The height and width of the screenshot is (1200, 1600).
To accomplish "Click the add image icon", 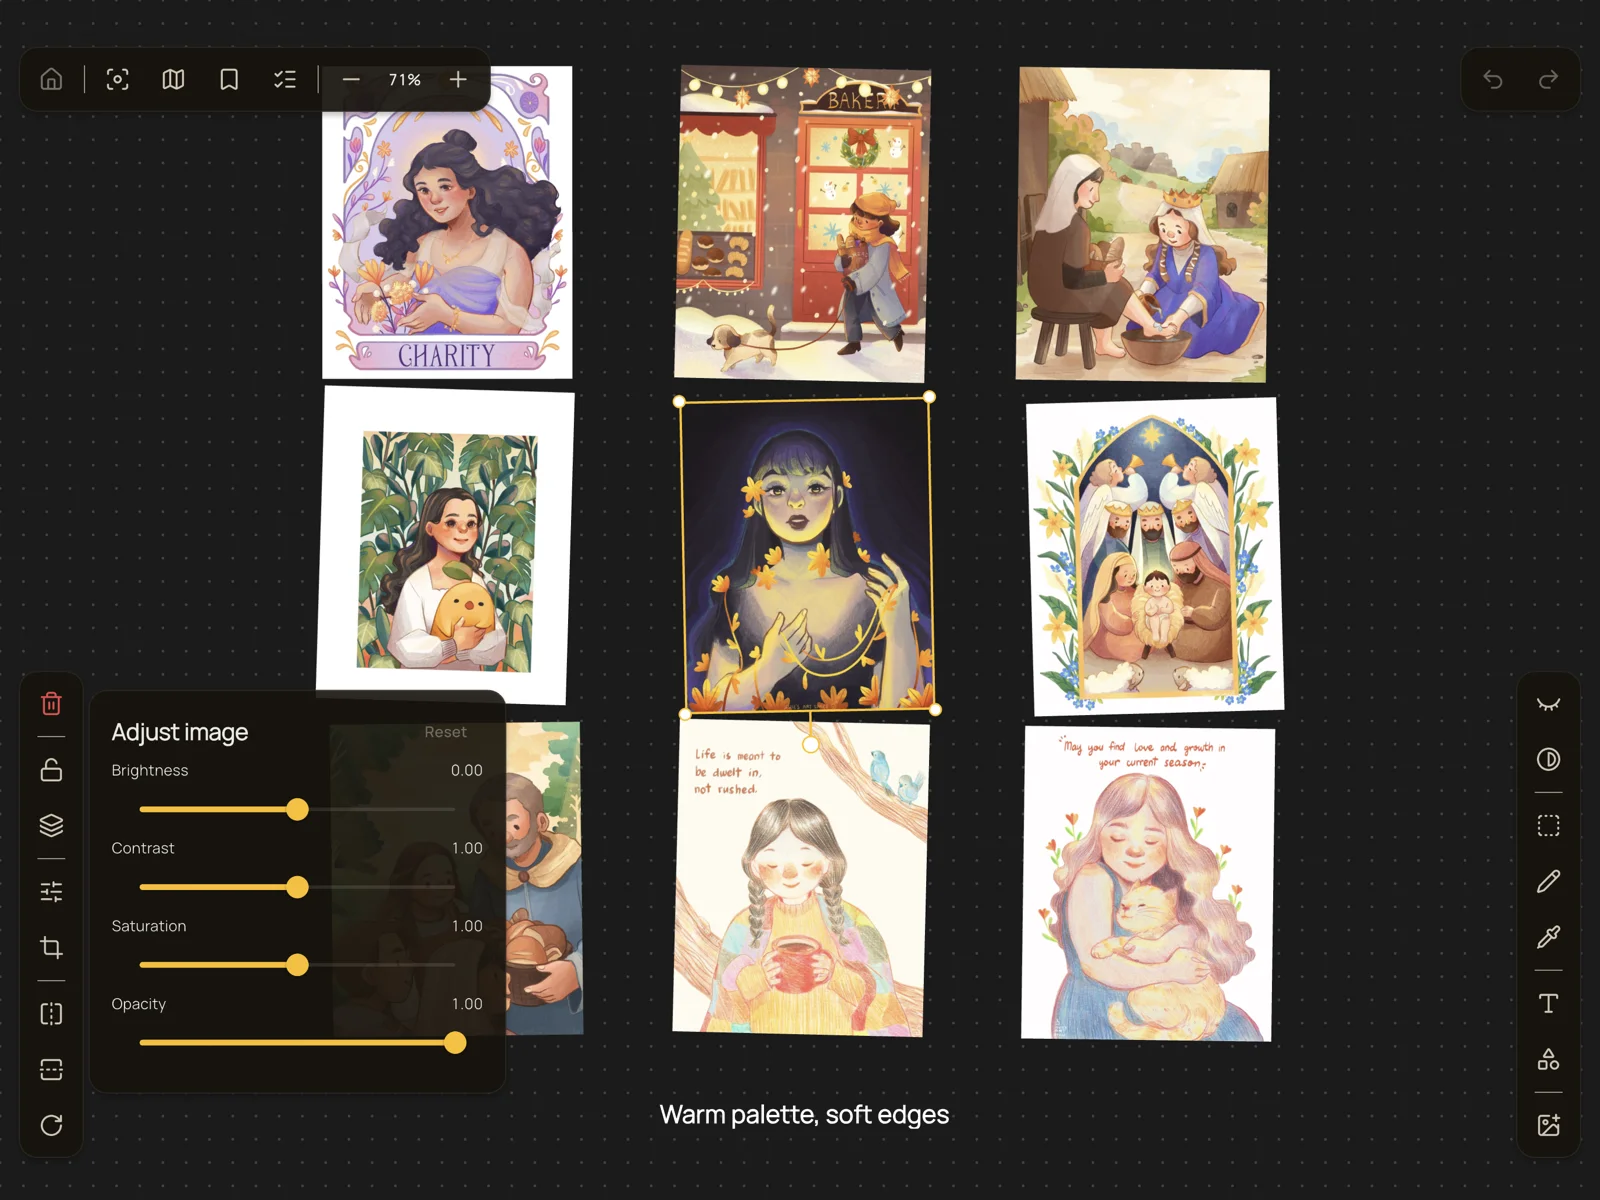I will click(1548, 1125).
